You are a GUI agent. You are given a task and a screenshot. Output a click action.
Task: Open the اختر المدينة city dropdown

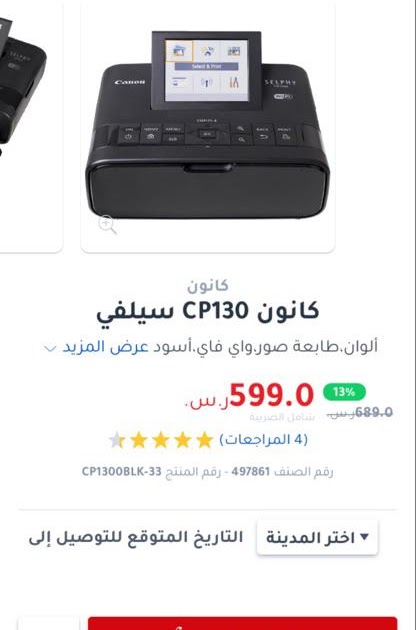(x=317, y=537)
